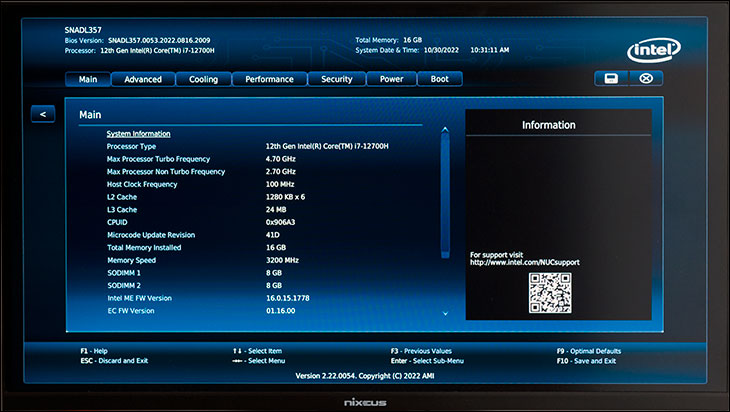The height and width of the screenshot is (412, 730).
Task: Click F10 - Save and Exit hint
Action: pos(586,361)
